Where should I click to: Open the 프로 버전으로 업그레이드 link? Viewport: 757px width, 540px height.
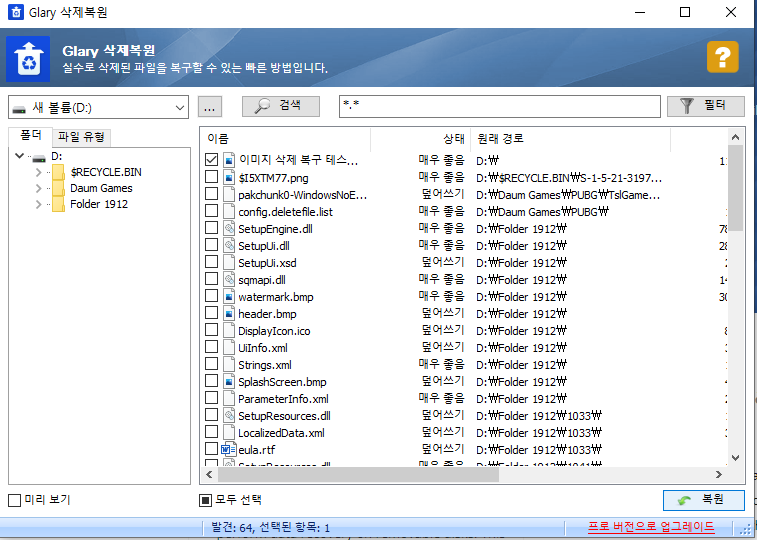click(x=651, y=526)
